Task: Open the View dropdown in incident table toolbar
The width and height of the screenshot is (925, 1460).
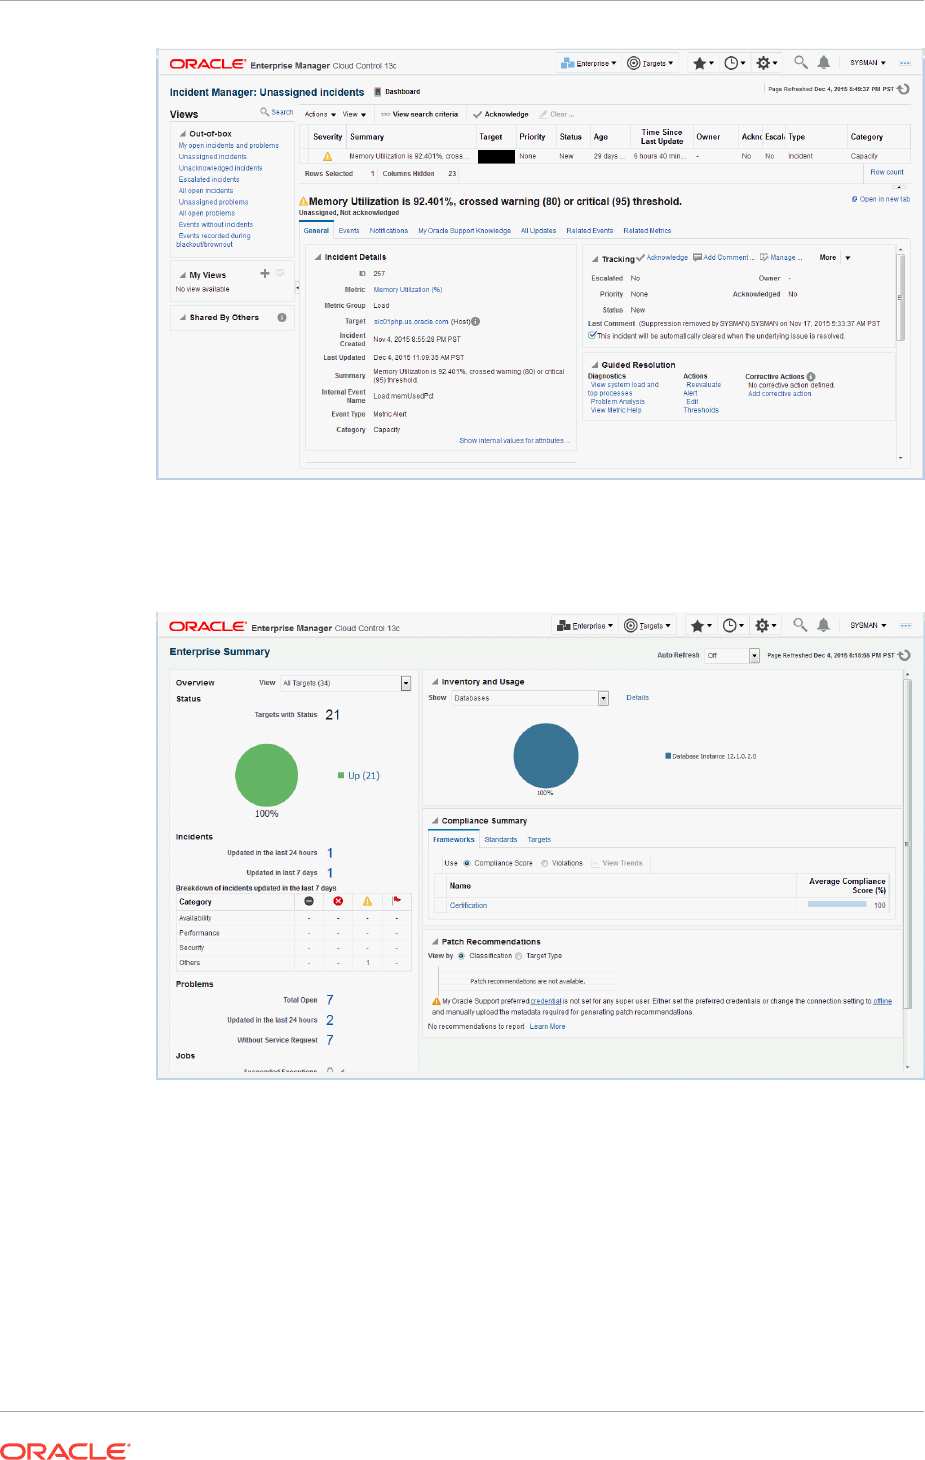Action: pos(354,114)
